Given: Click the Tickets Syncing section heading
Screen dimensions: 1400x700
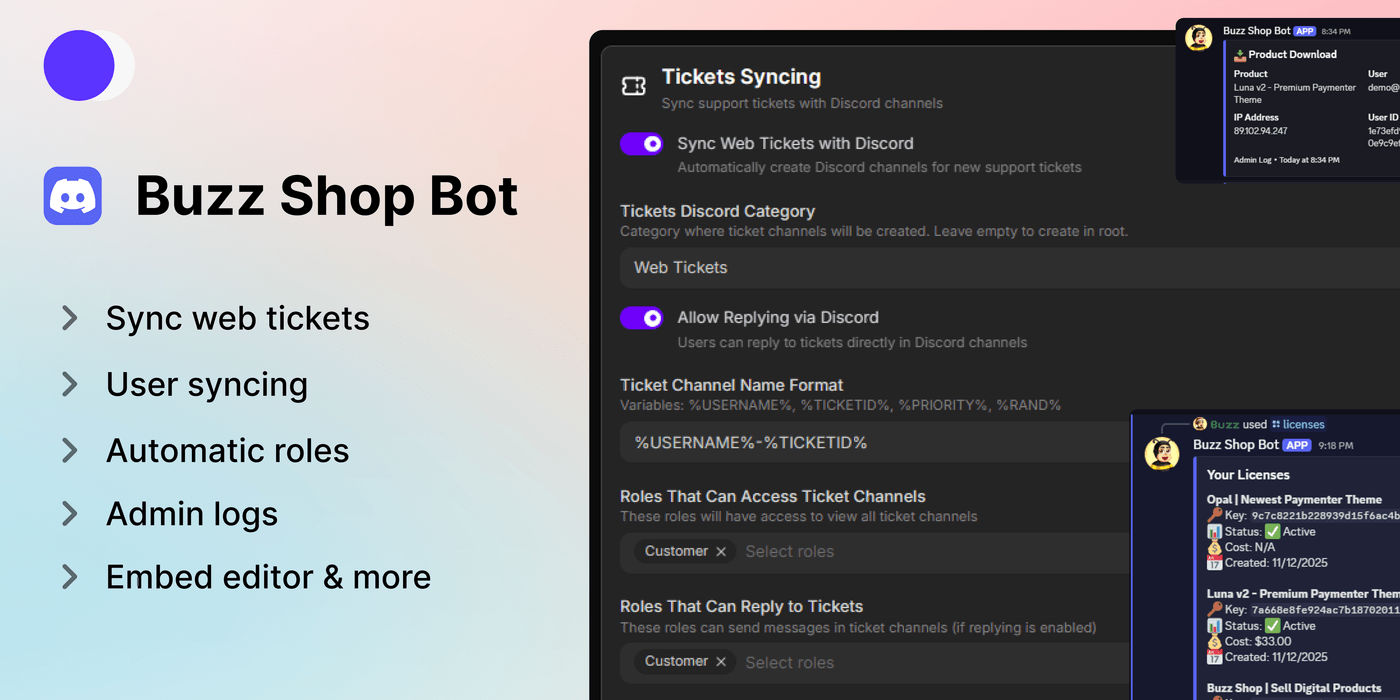Looking at the screenshot, I should coord(741,77).
